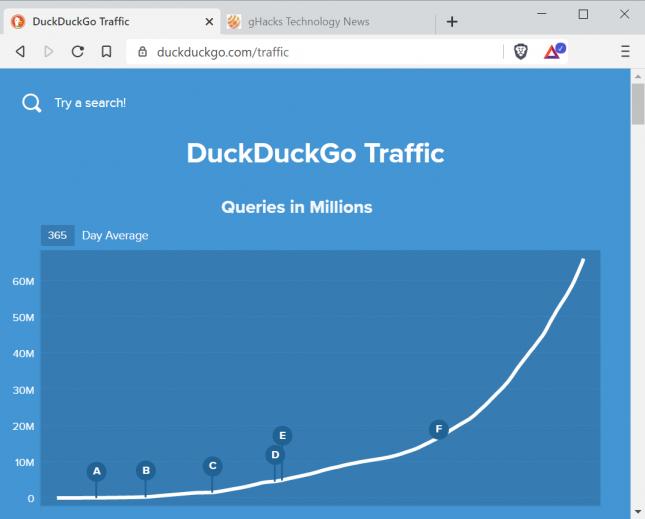Select chart marker A
The image size is (645, 519).
point(97,471)
